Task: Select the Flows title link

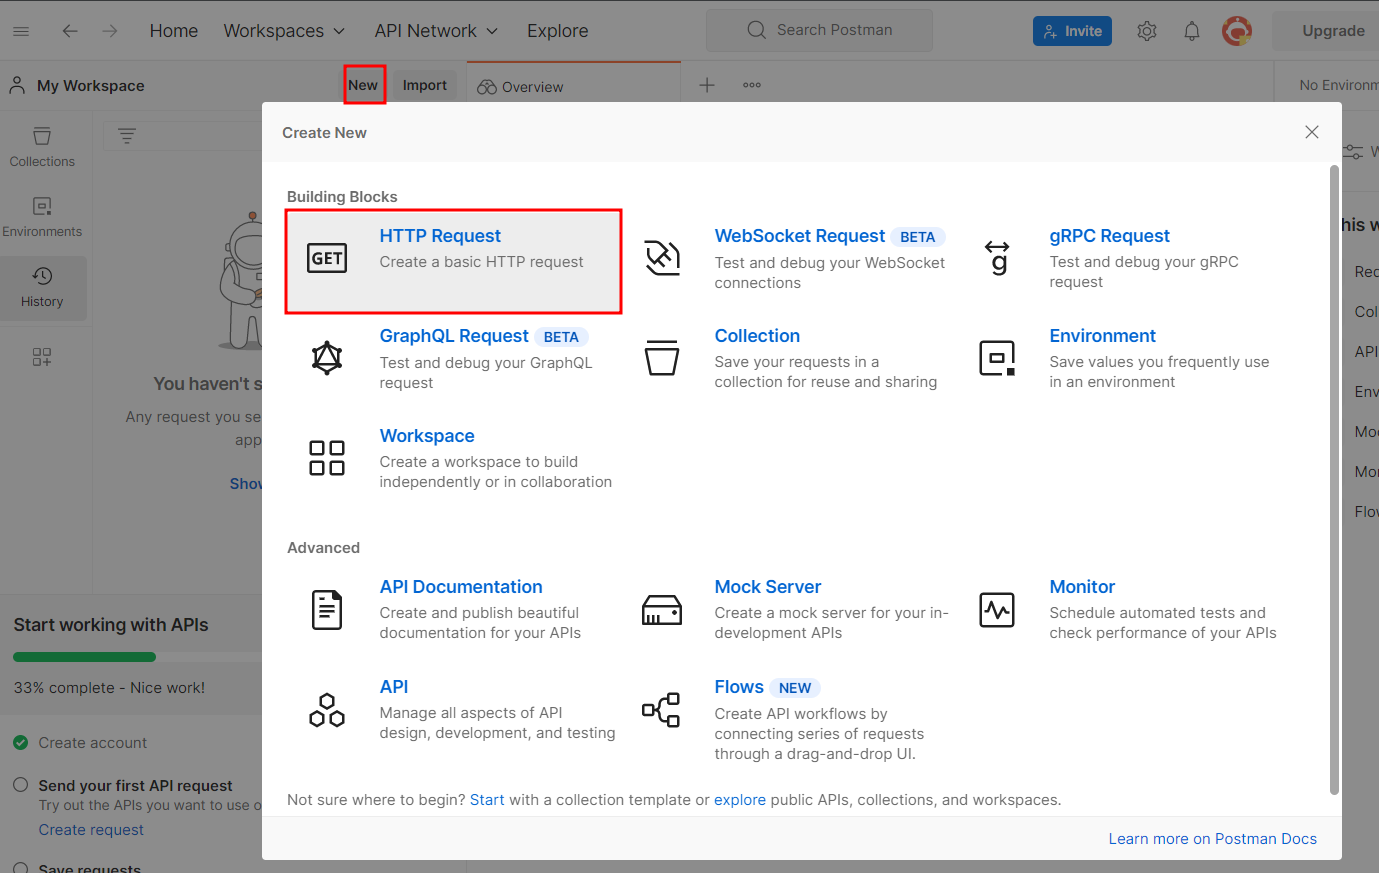Action: point(739,687)
